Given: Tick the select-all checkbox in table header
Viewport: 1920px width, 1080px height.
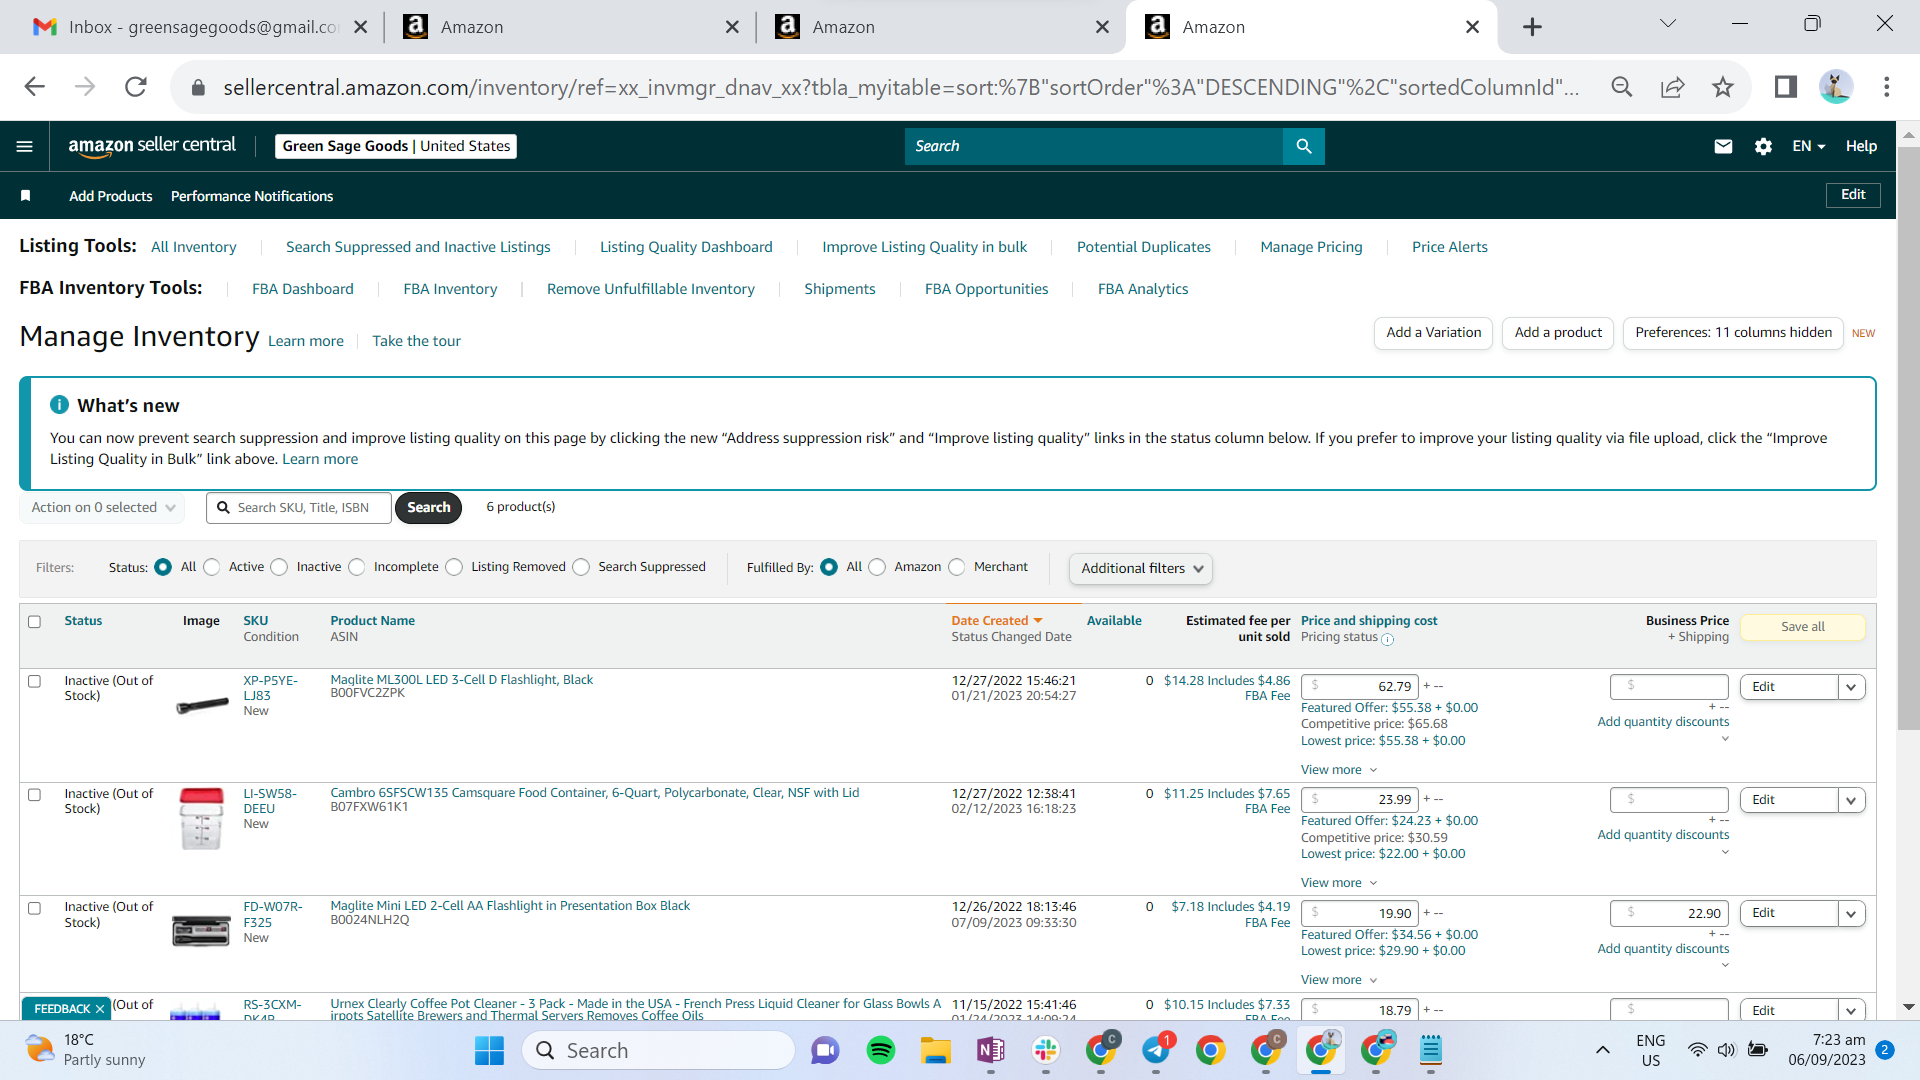Looking at the screenshot, I should pyautogui.click(x=35, y=622).
